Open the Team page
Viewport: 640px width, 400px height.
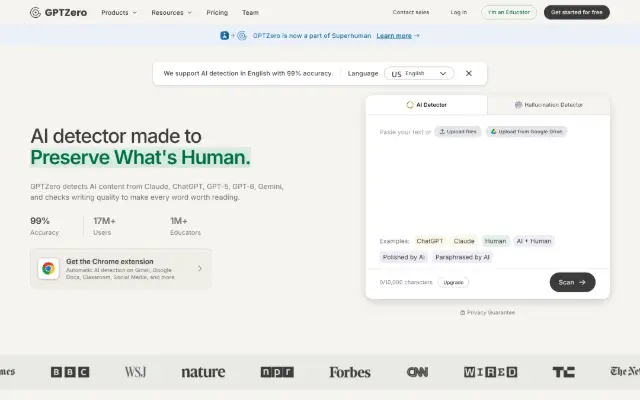[x=250, y=13]
